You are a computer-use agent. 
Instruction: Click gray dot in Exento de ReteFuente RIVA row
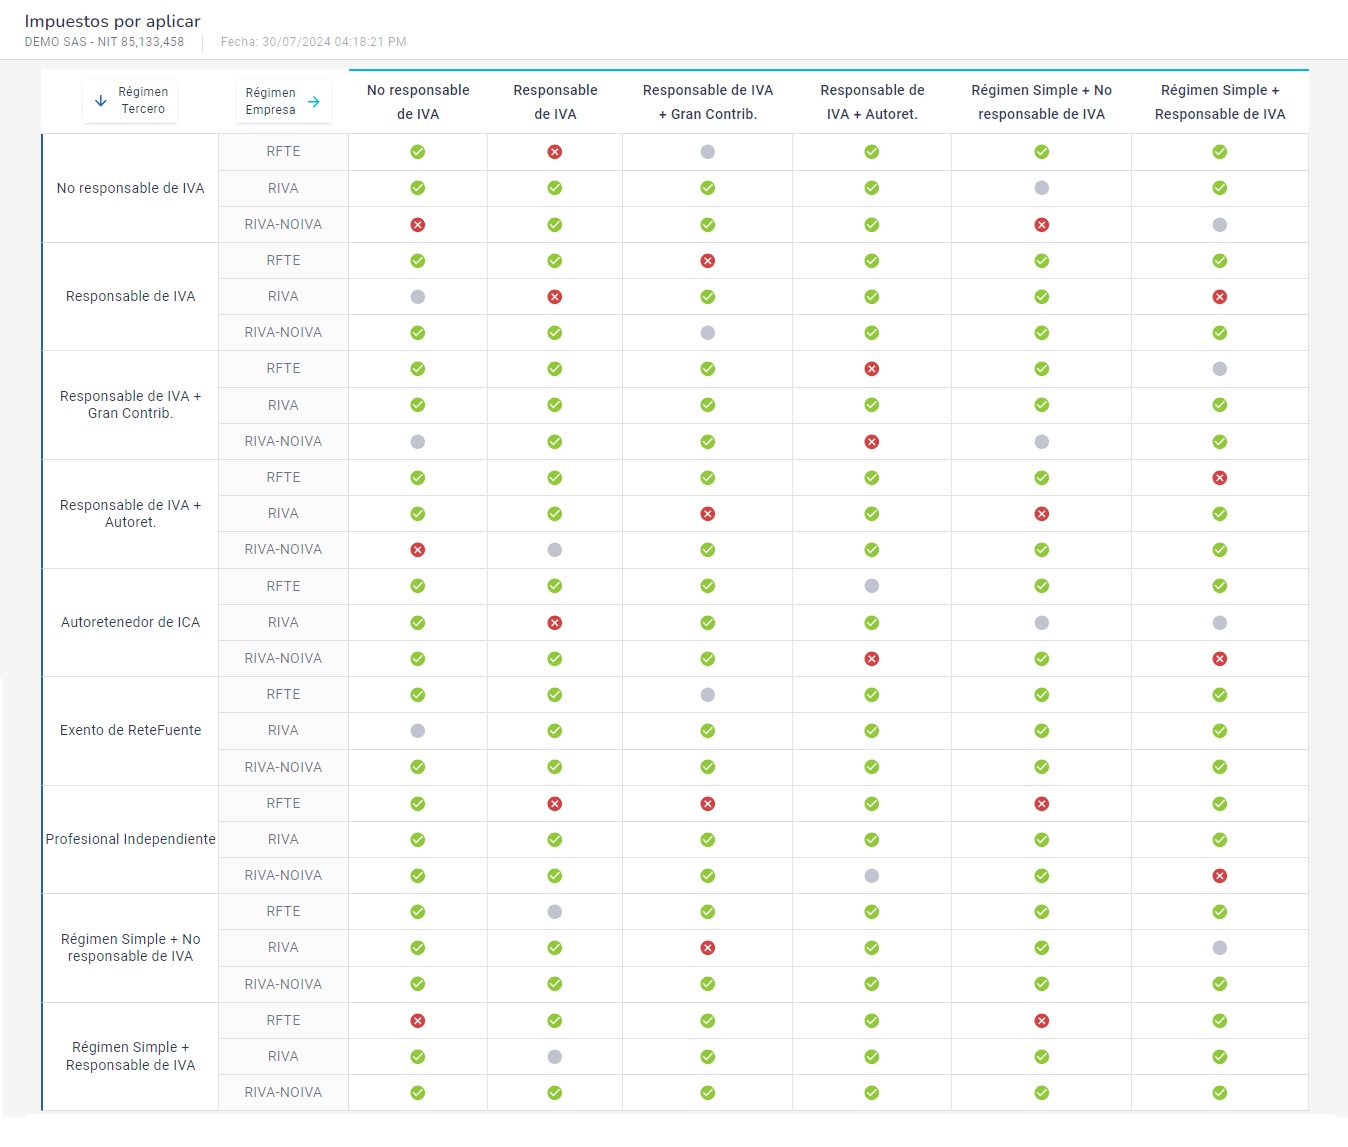pyautogui.click(x=418, y=730)
